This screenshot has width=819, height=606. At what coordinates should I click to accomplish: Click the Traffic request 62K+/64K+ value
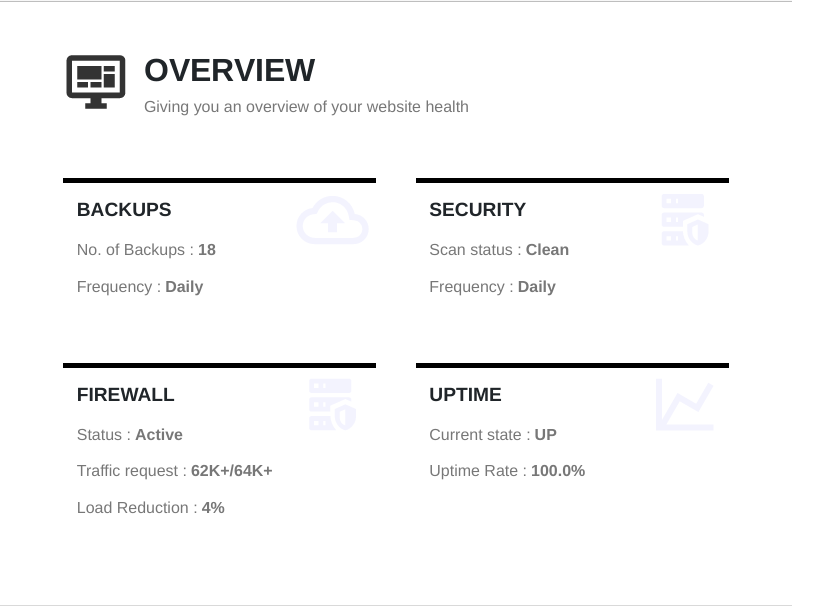232,471
